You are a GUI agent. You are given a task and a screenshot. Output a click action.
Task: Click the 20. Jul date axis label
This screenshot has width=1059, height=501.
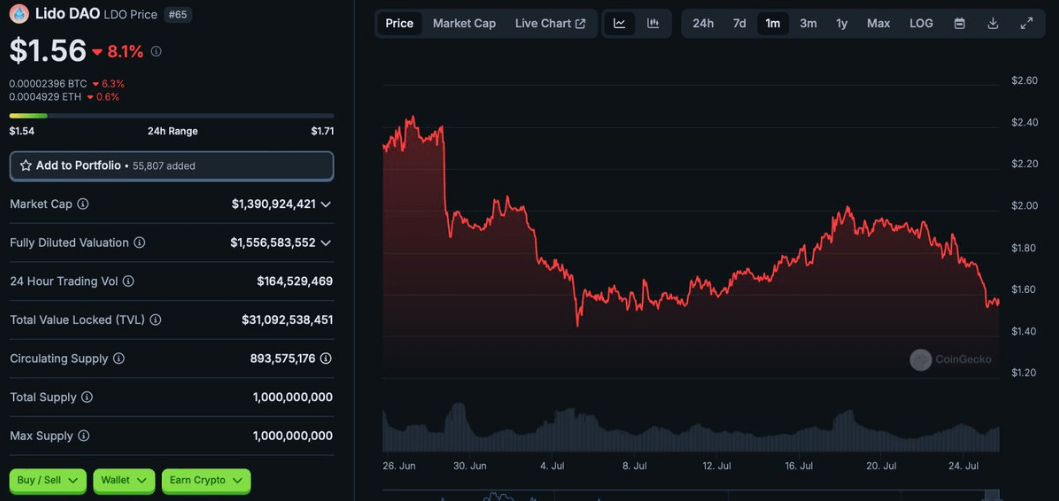pos(881,466)
